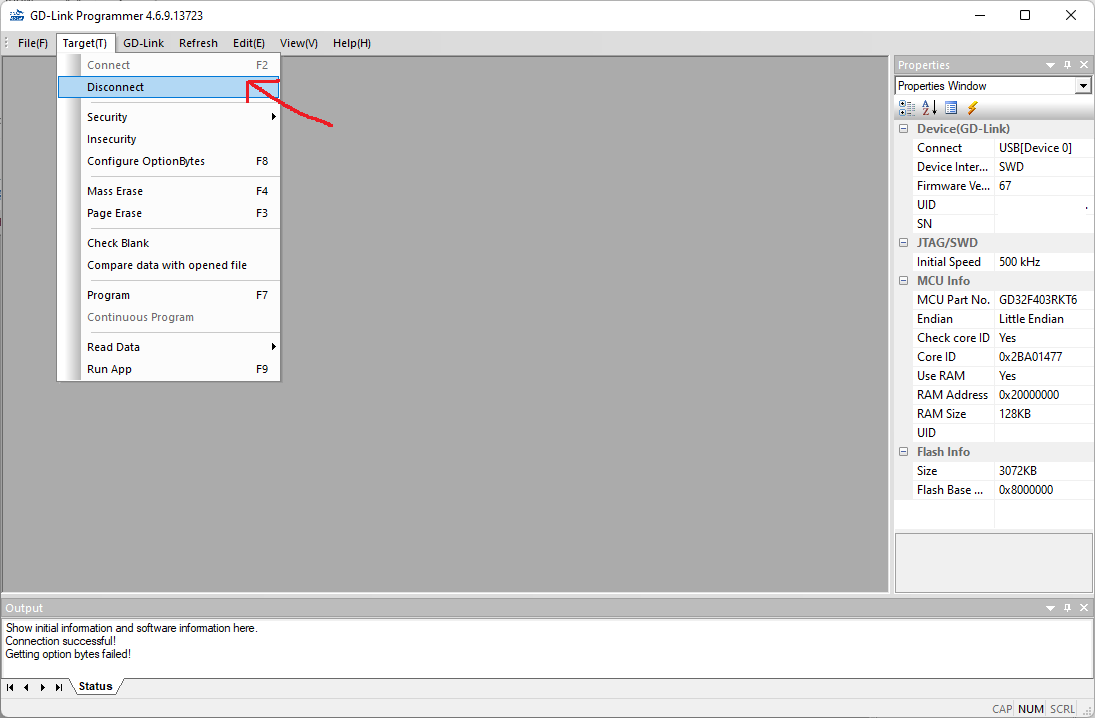This screenshot has height=718, width=1095.
Task: Collapse the MCU Info property group
Action: coord(903,280)
